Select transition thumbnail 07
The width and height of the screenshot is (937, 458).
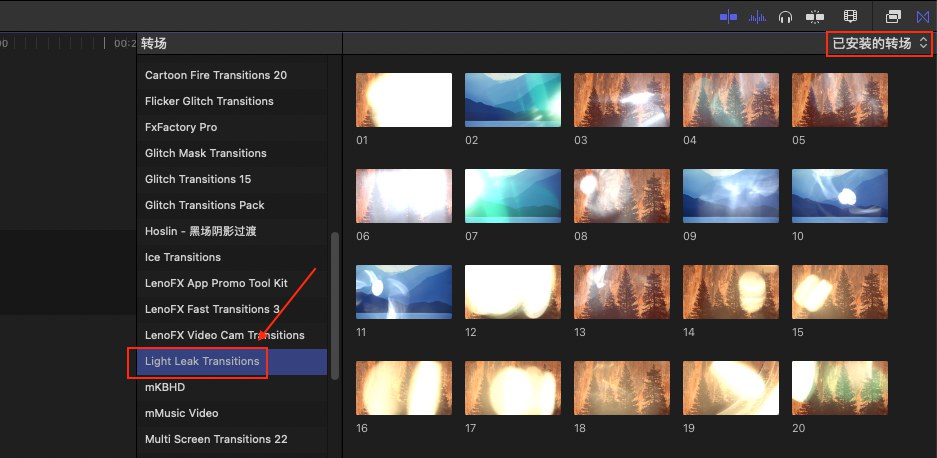pyautogui.click(x=513, y=196)
